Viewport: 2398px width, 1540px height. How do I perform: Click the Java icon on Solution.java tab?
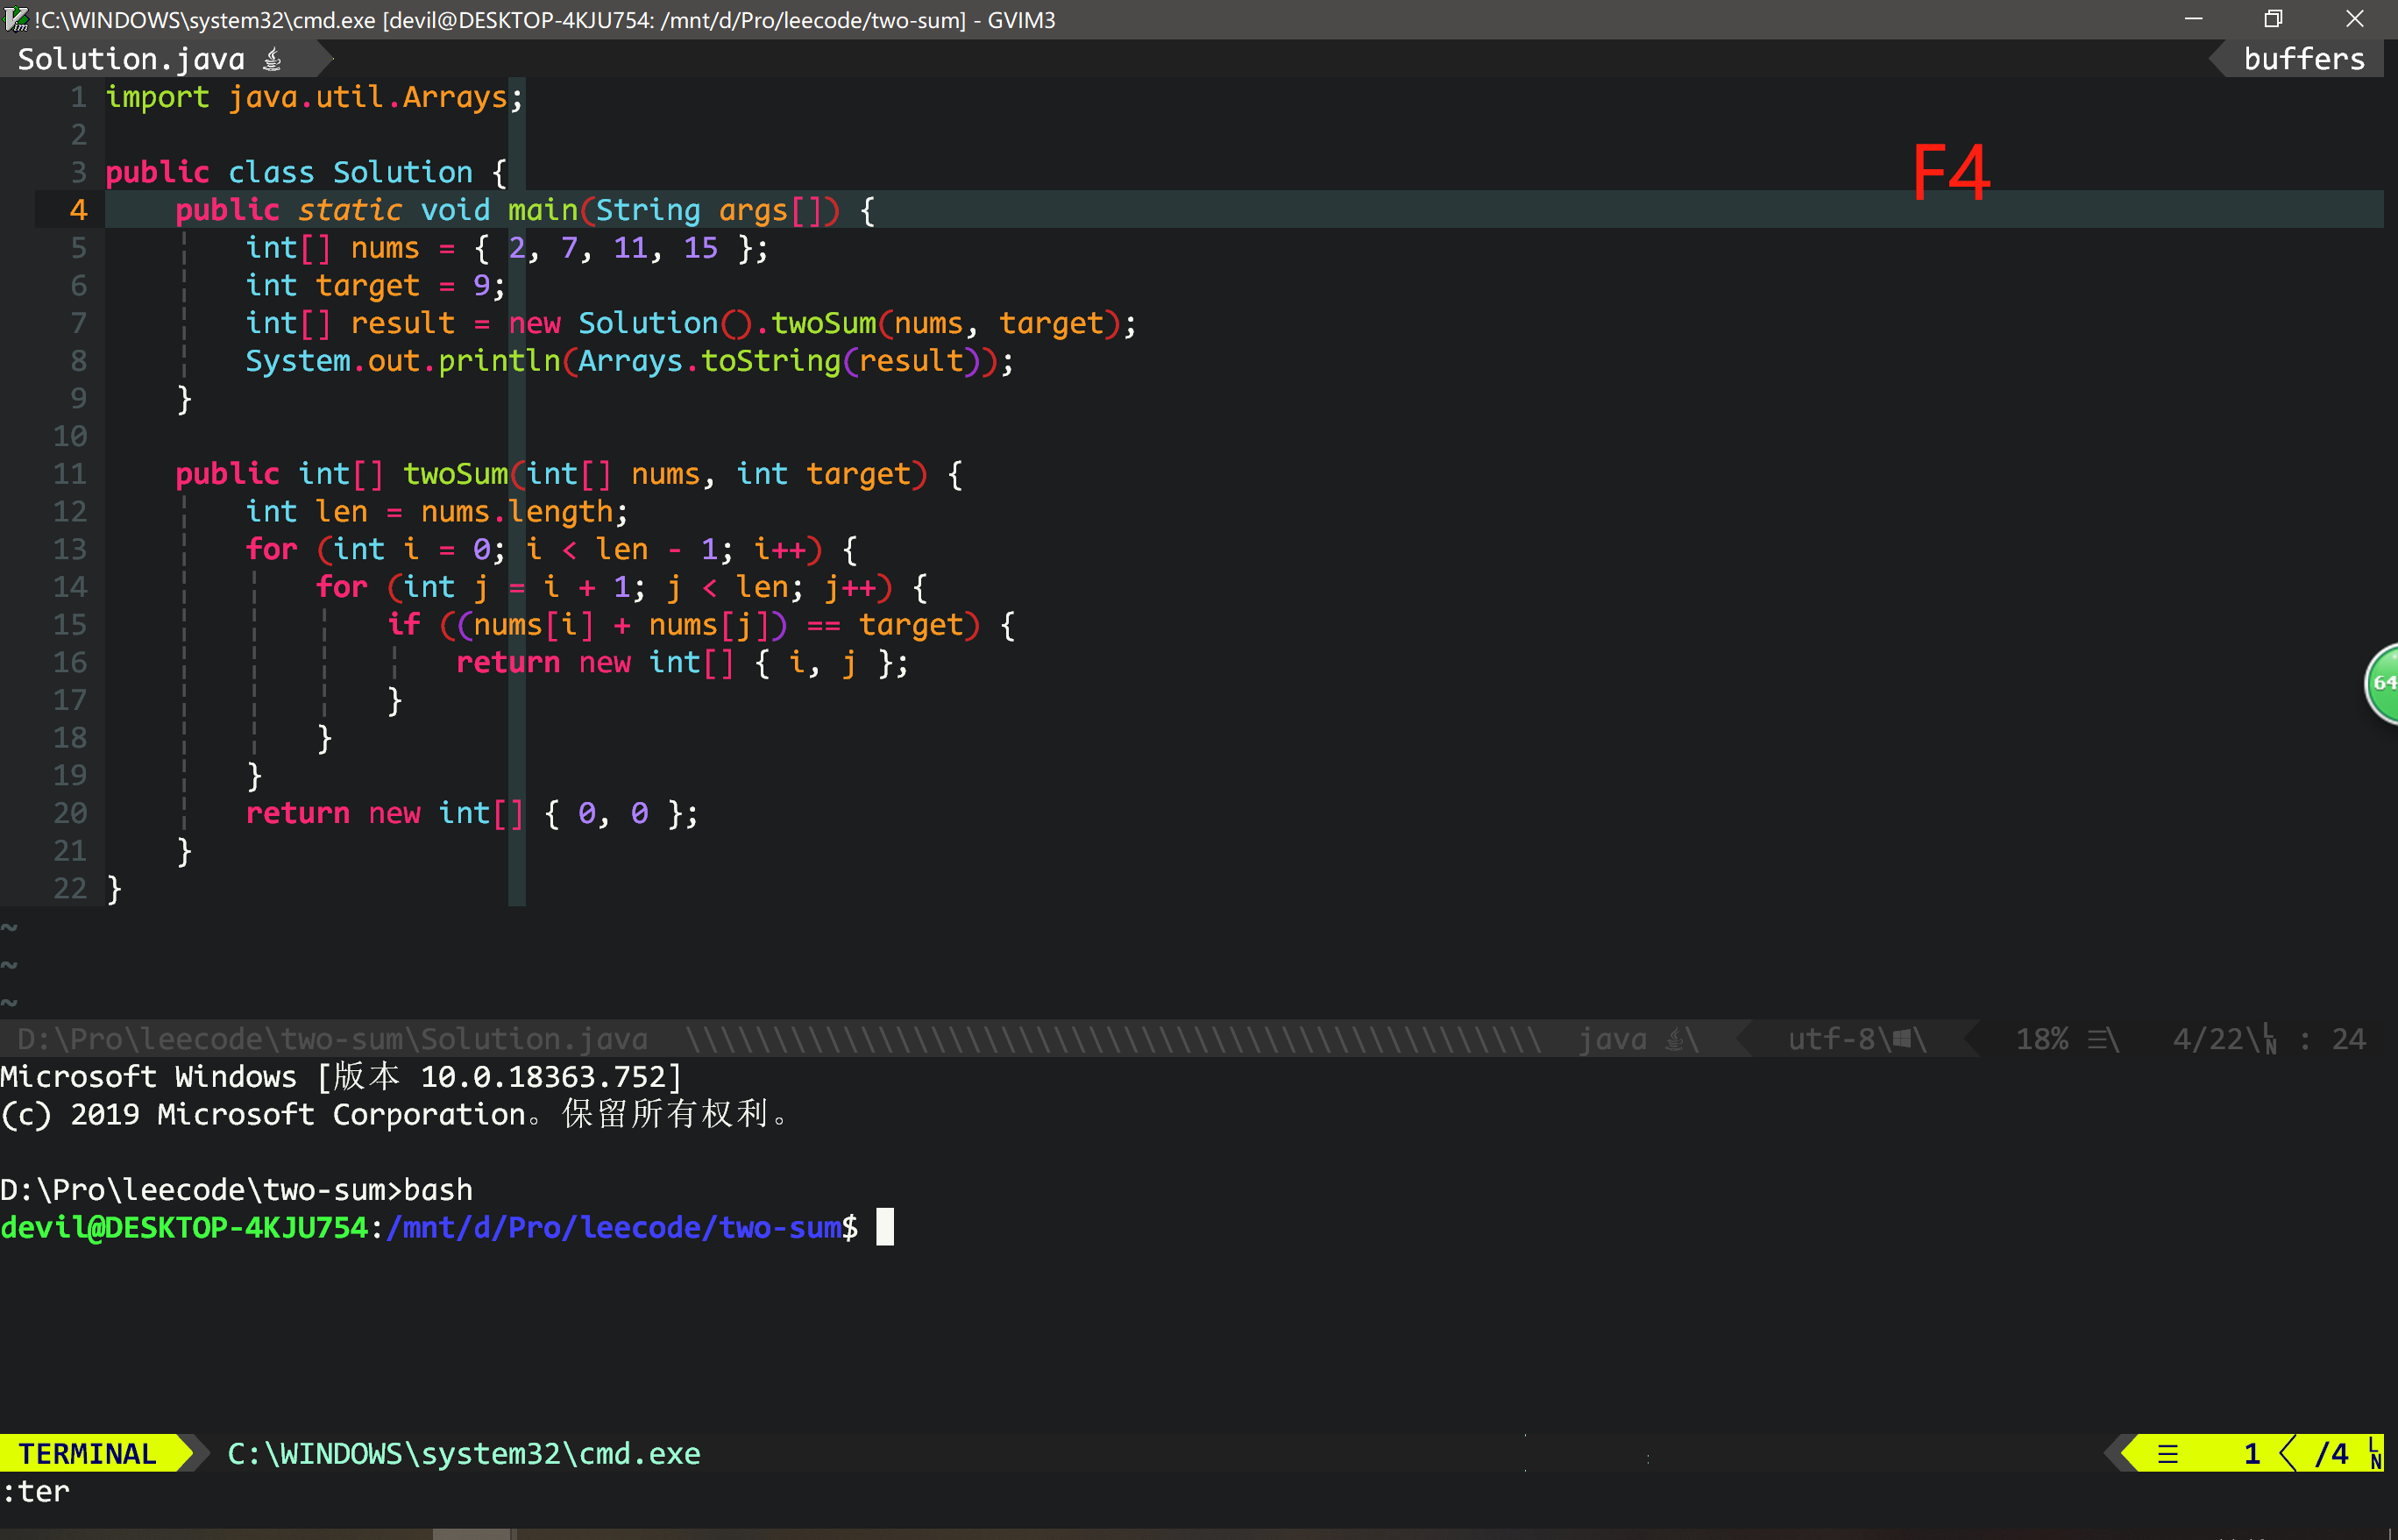click(272, 60)
